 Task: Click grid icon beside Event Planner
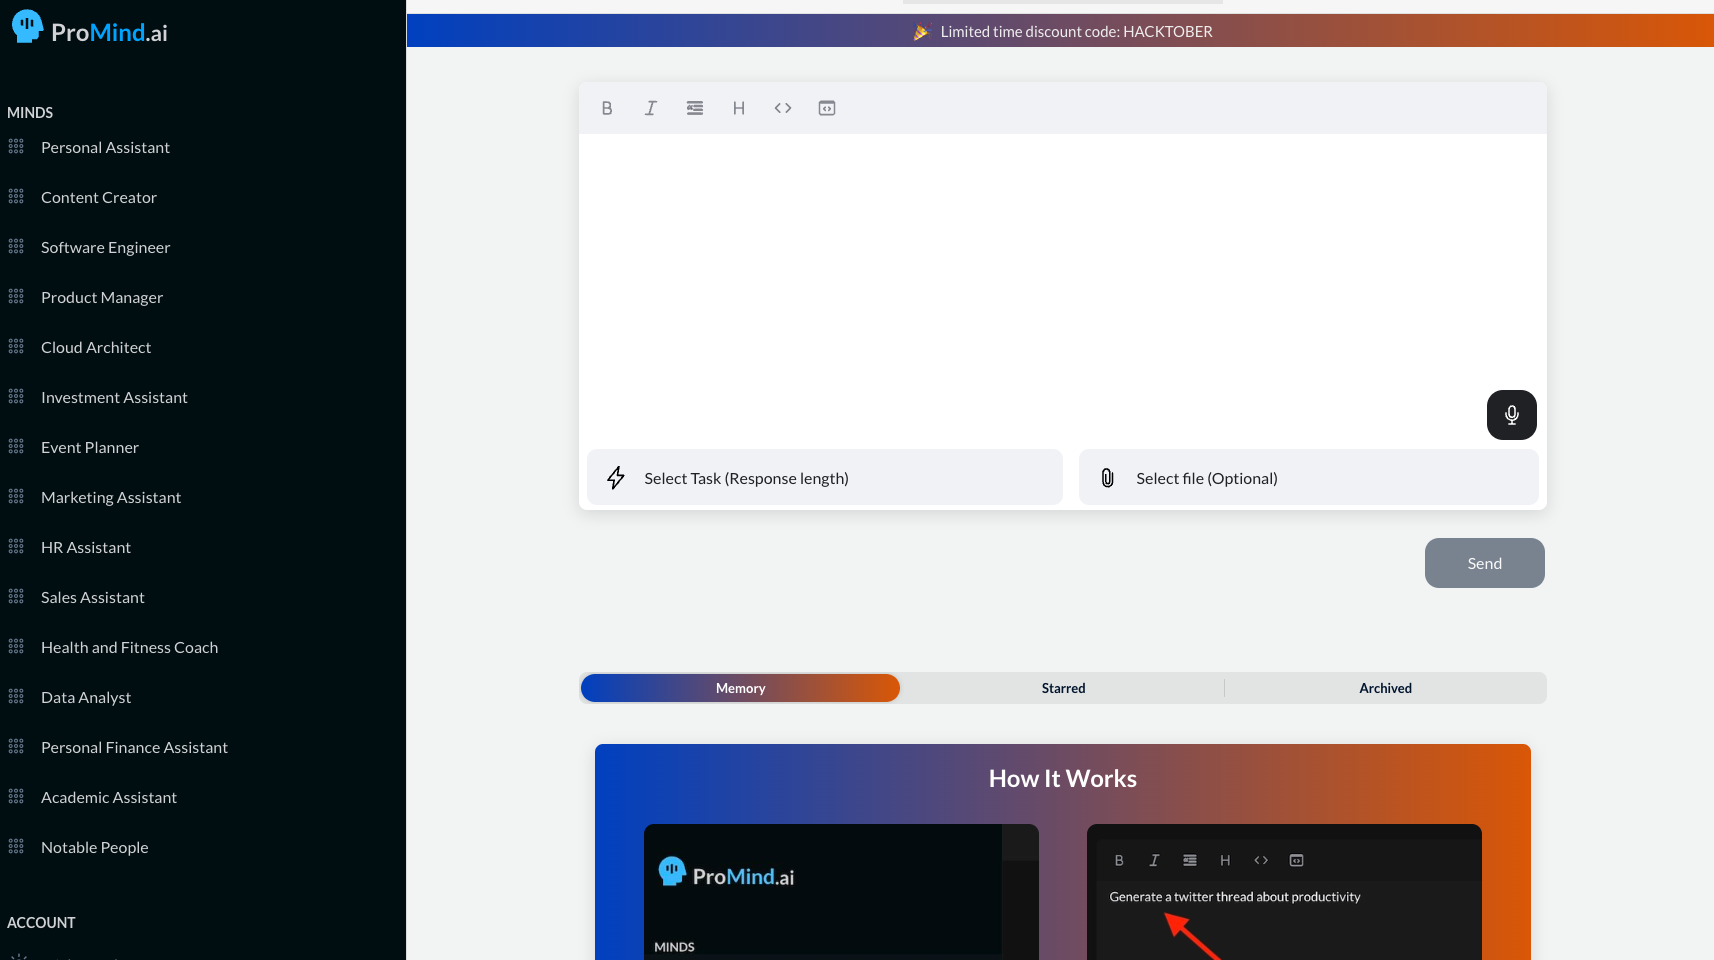16,447
